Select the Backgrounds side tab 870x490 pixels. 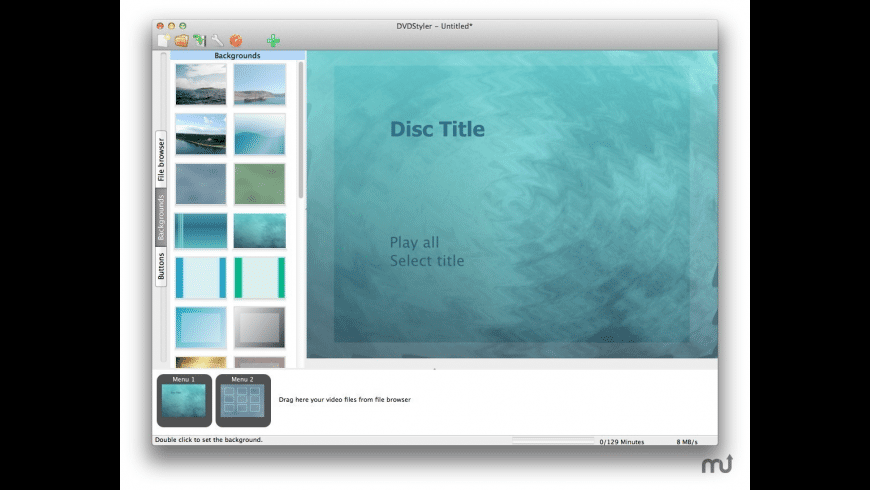coord(161,217)
